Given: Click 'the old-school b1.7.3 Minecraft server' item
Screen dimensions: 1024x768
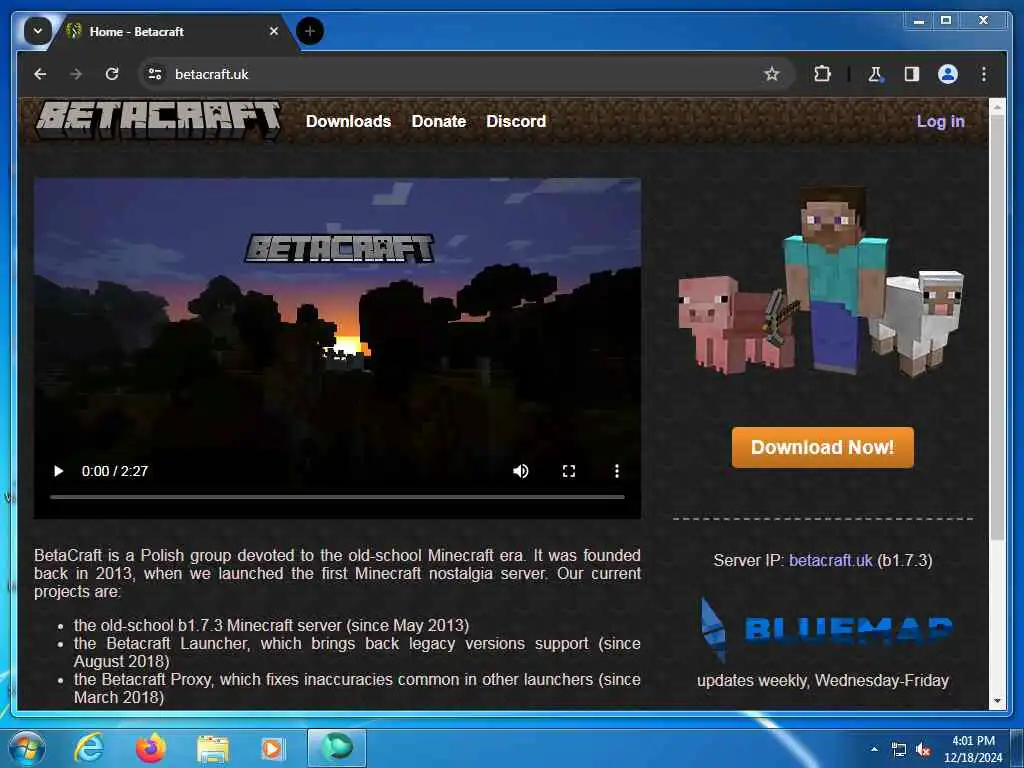Looking at the screenshot, I should click(271, 626).
